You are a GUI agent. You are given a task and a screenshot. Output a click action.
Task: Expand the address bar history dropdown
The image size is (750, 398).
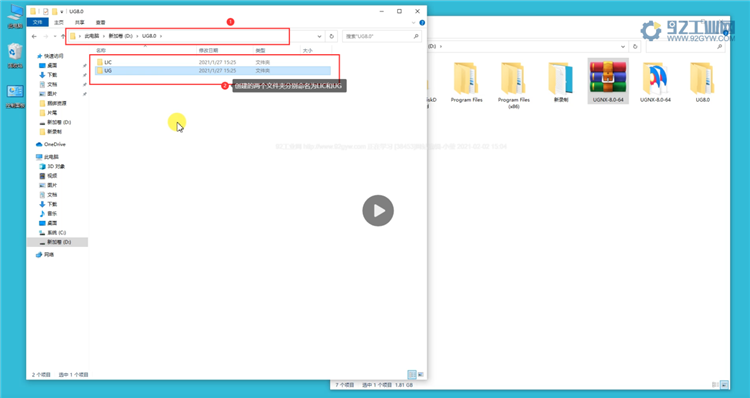point(320,36)
